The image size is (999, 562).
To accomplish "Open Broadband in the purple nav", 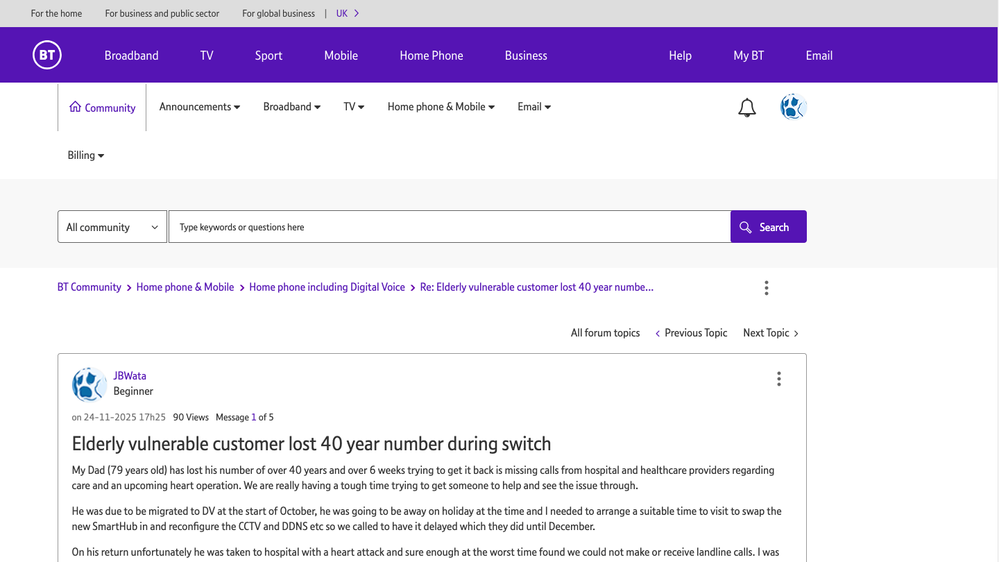I will point(131,55).
